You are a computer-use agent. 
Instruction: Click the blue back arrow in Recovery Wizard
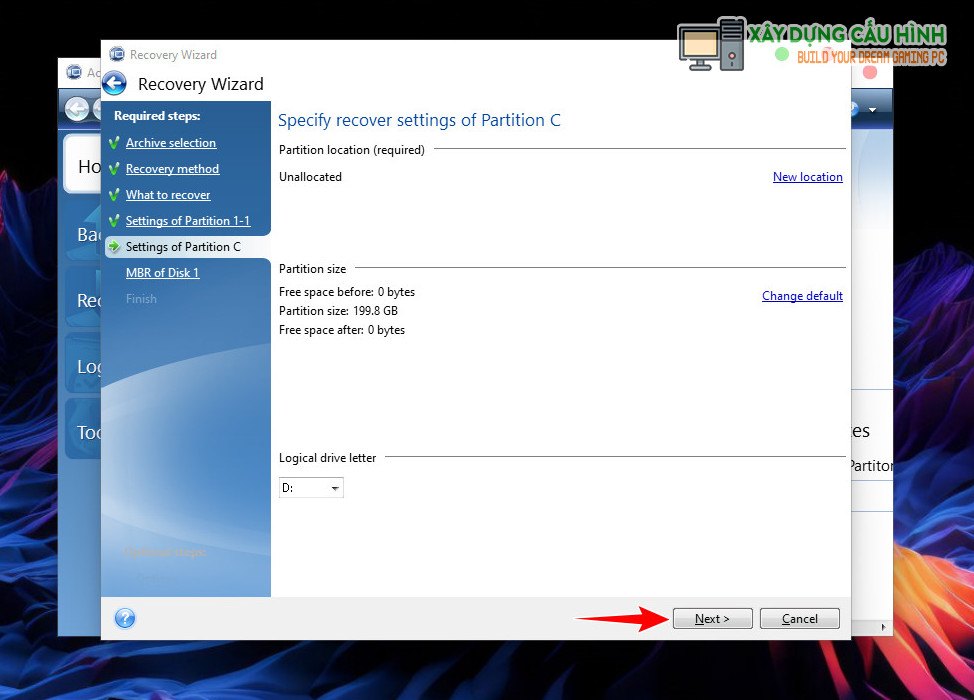(x=115, y=84)
